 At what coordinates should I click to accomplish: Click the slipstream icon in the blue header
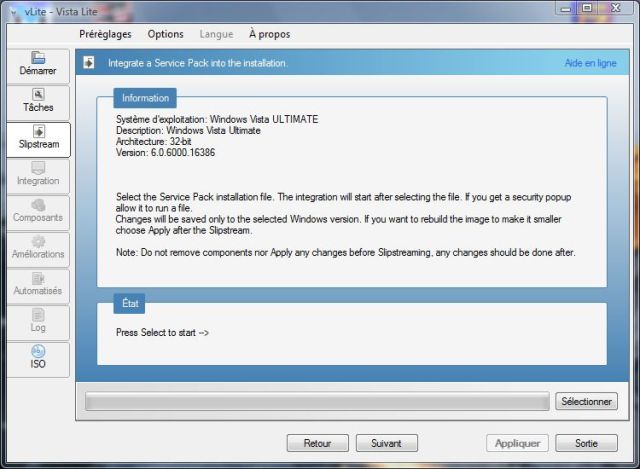click(89, 63)
